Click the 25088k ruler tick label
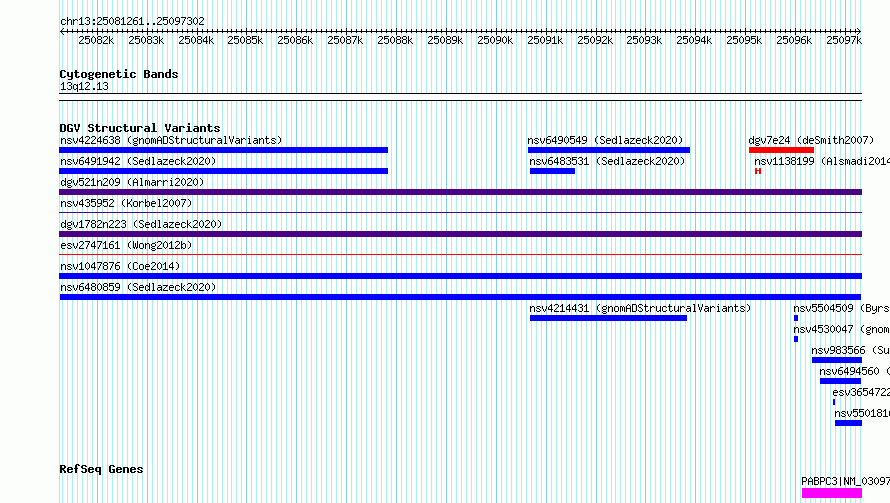 click(x=395, y=40)
